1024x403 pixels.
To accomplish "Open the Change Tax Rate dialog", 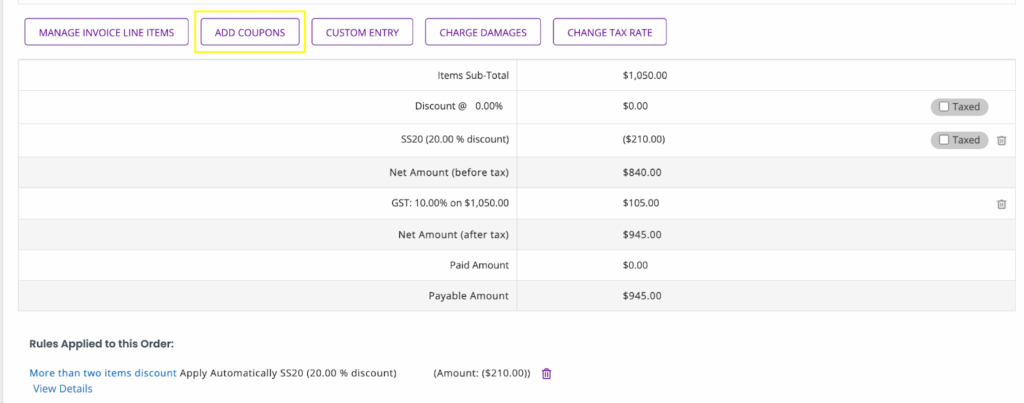I will (610, 32).
